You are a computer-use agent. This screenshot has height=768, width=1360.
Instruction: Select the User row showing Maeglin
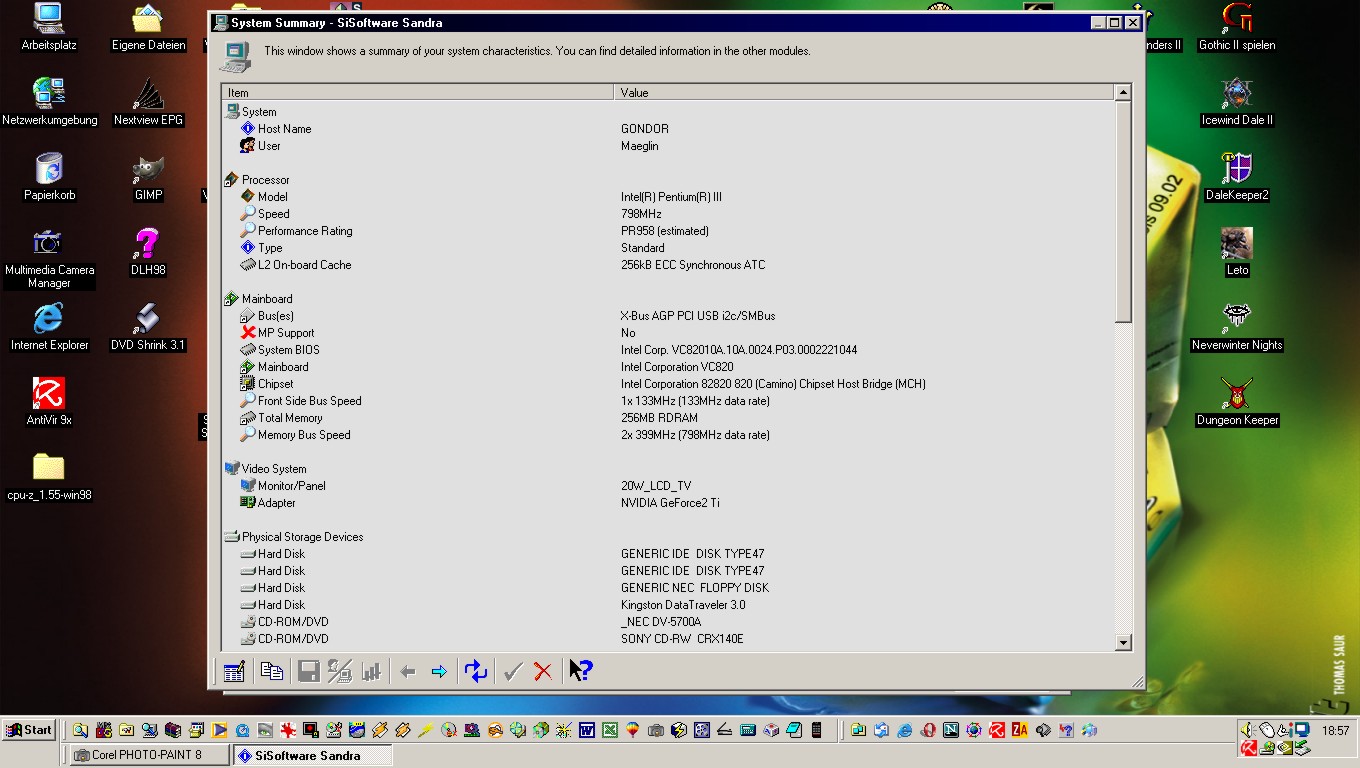(668, 146)
